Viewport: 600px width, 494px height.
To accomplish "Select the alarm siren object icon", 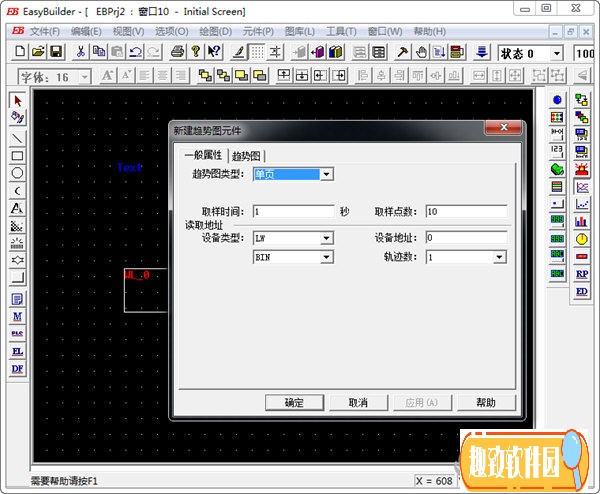I will [x=582, y=170].
